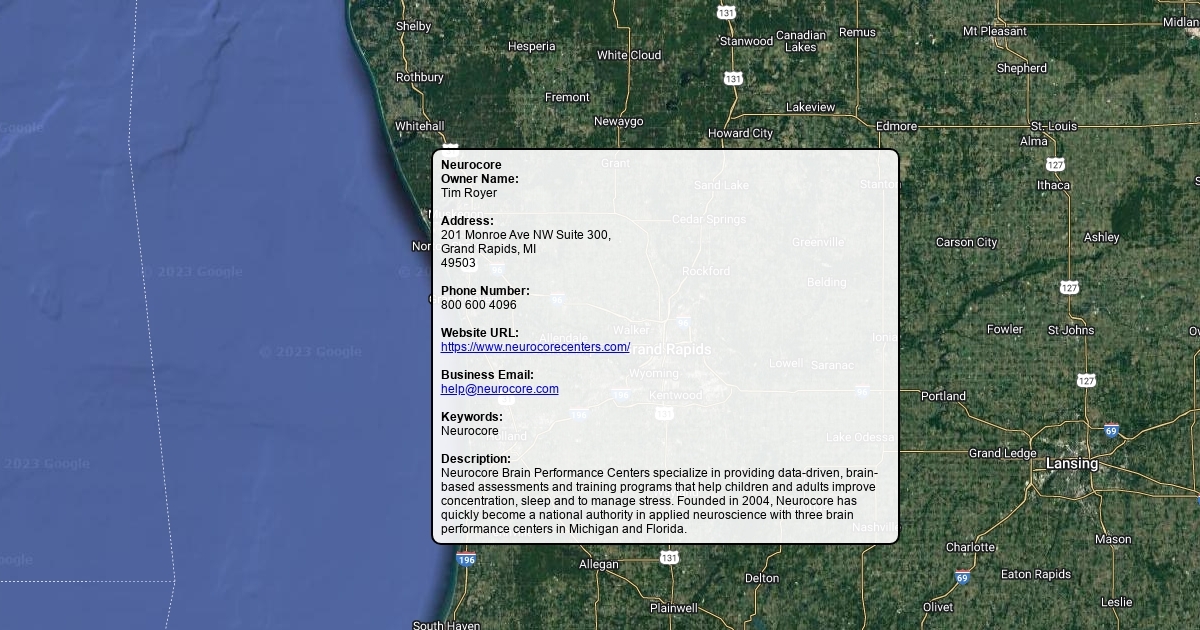
Task: Click the Neurocore title in the info window
Action: coord(471,165)
